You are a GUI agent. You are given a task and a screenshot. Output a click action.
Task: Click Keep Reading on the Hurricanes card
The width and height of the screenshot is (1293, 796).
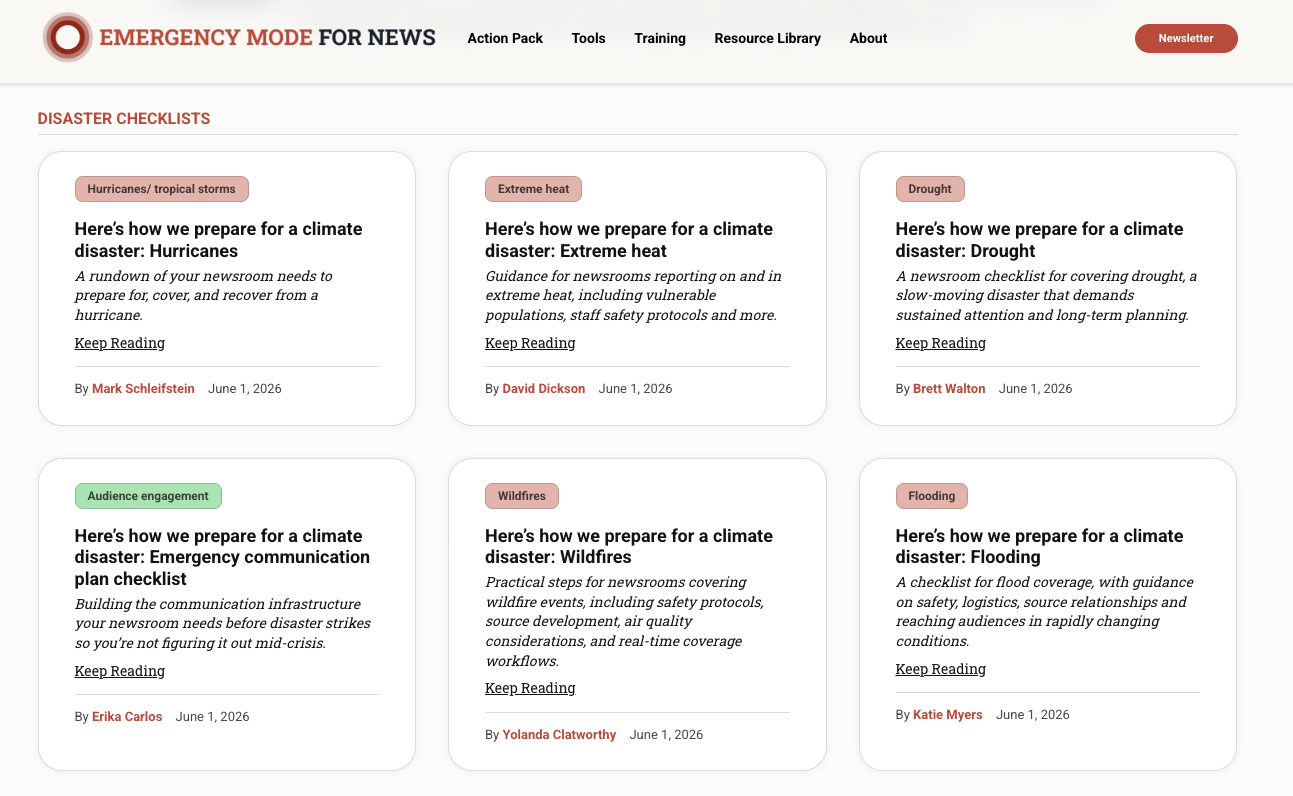click(x=120, y=343)
